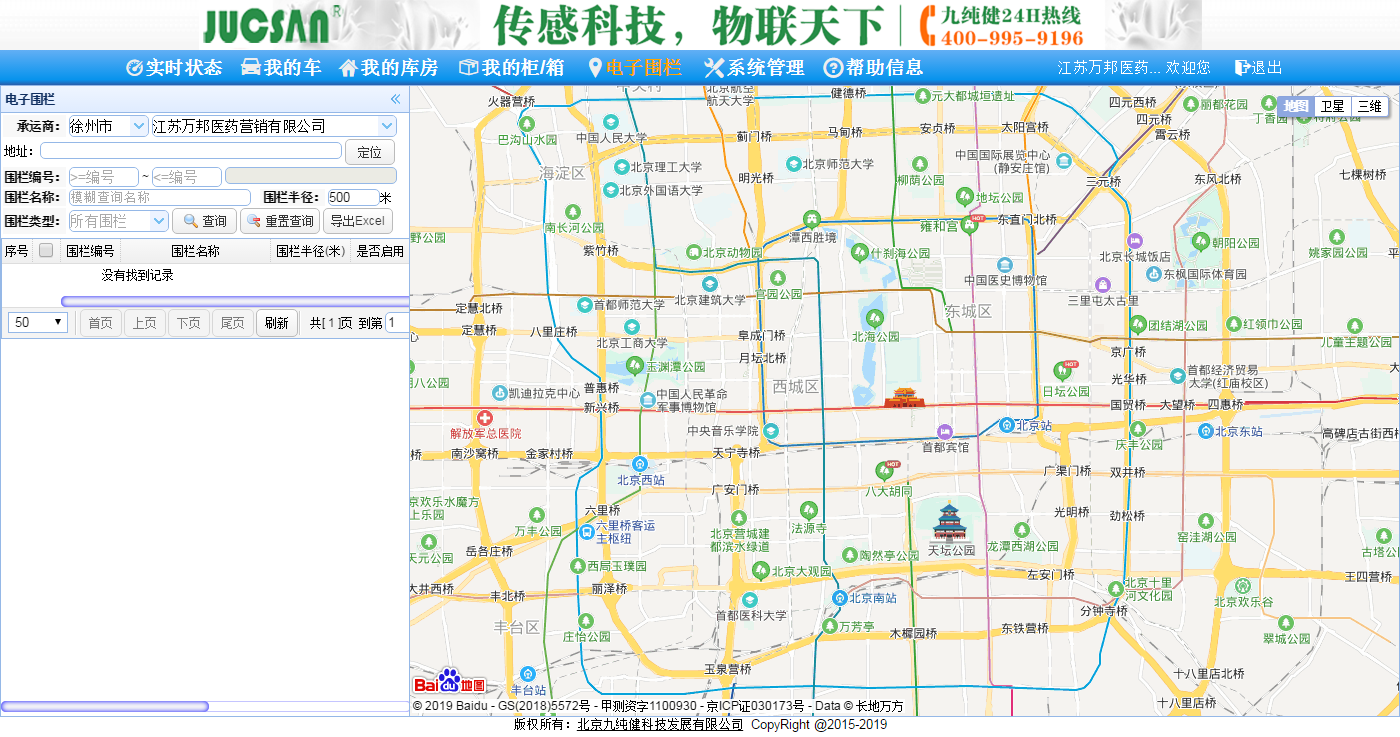
Task: Click the 北京南站 railway station icon
Action: (x=840, y=598)
